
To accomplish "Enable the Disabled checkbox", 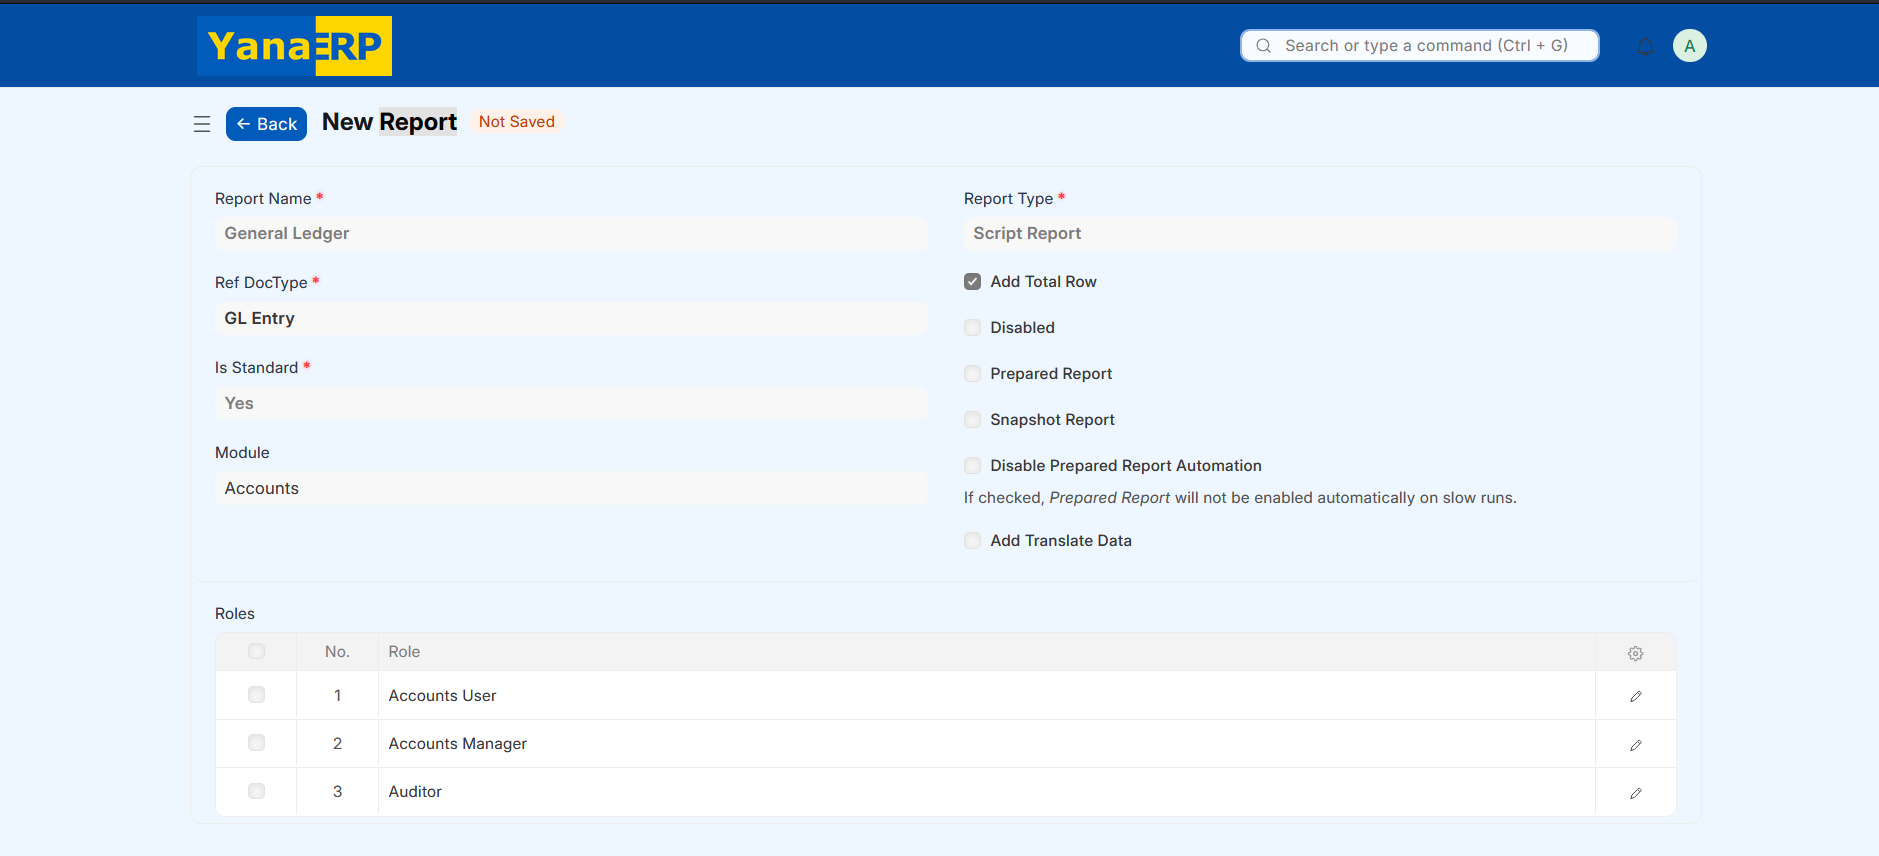I will coord(972,328).
